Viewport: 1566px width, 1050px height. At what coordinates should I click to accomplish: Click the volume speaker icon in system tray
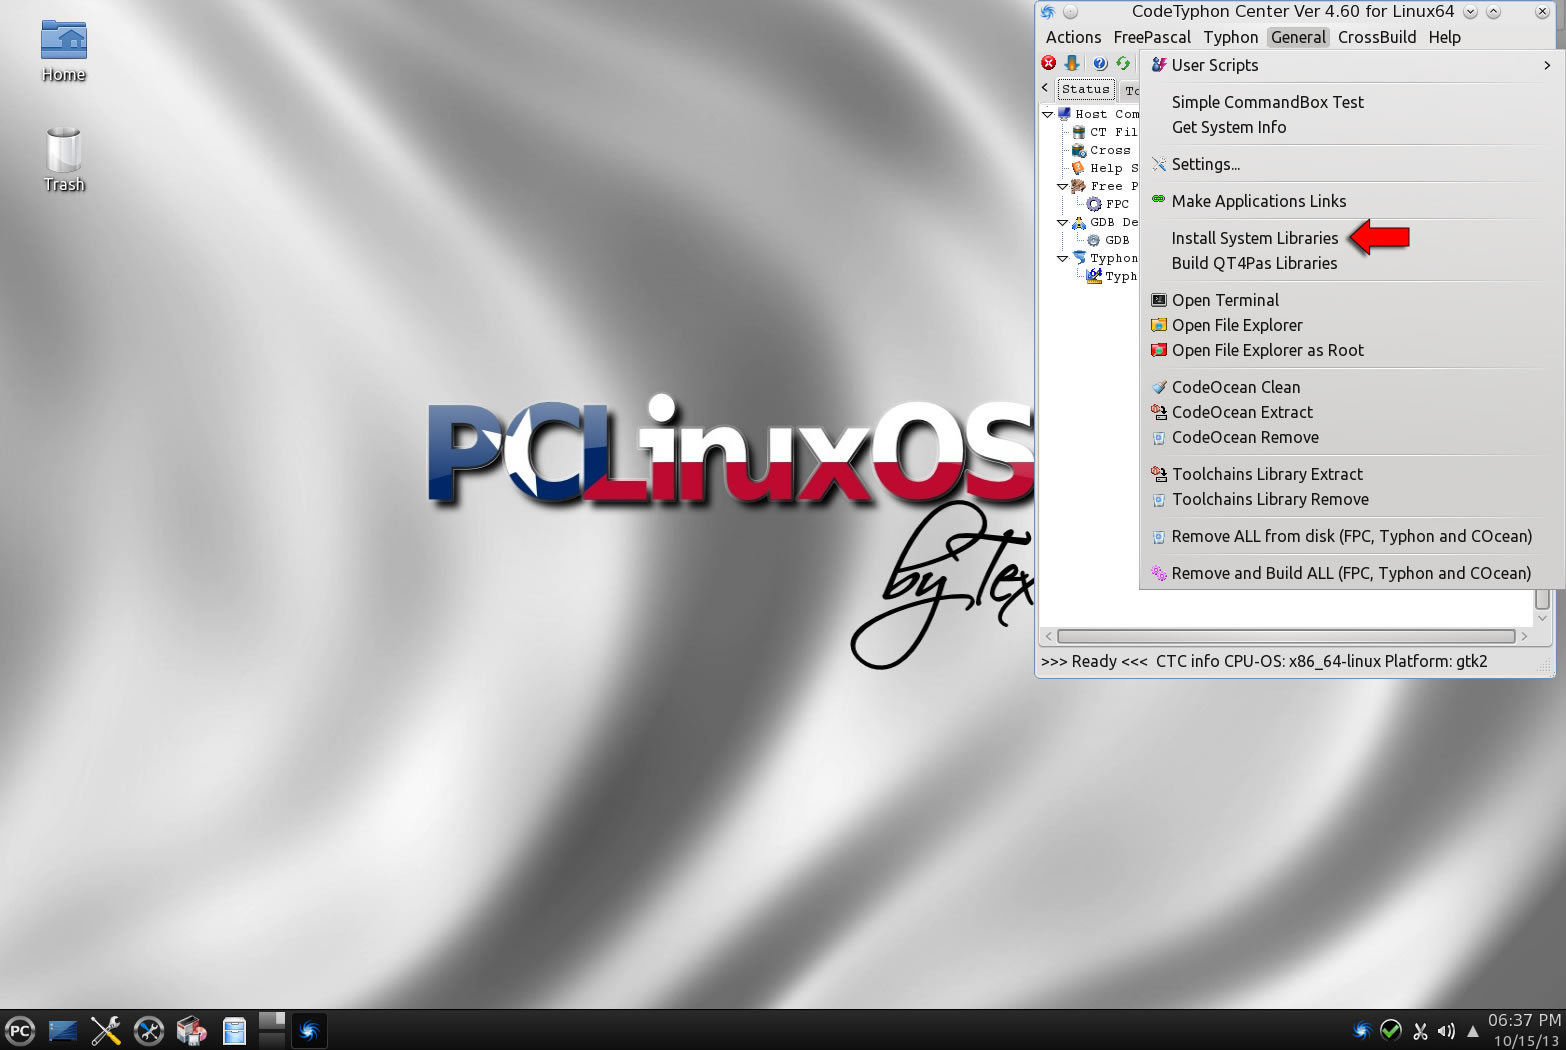[1446, 1031]
